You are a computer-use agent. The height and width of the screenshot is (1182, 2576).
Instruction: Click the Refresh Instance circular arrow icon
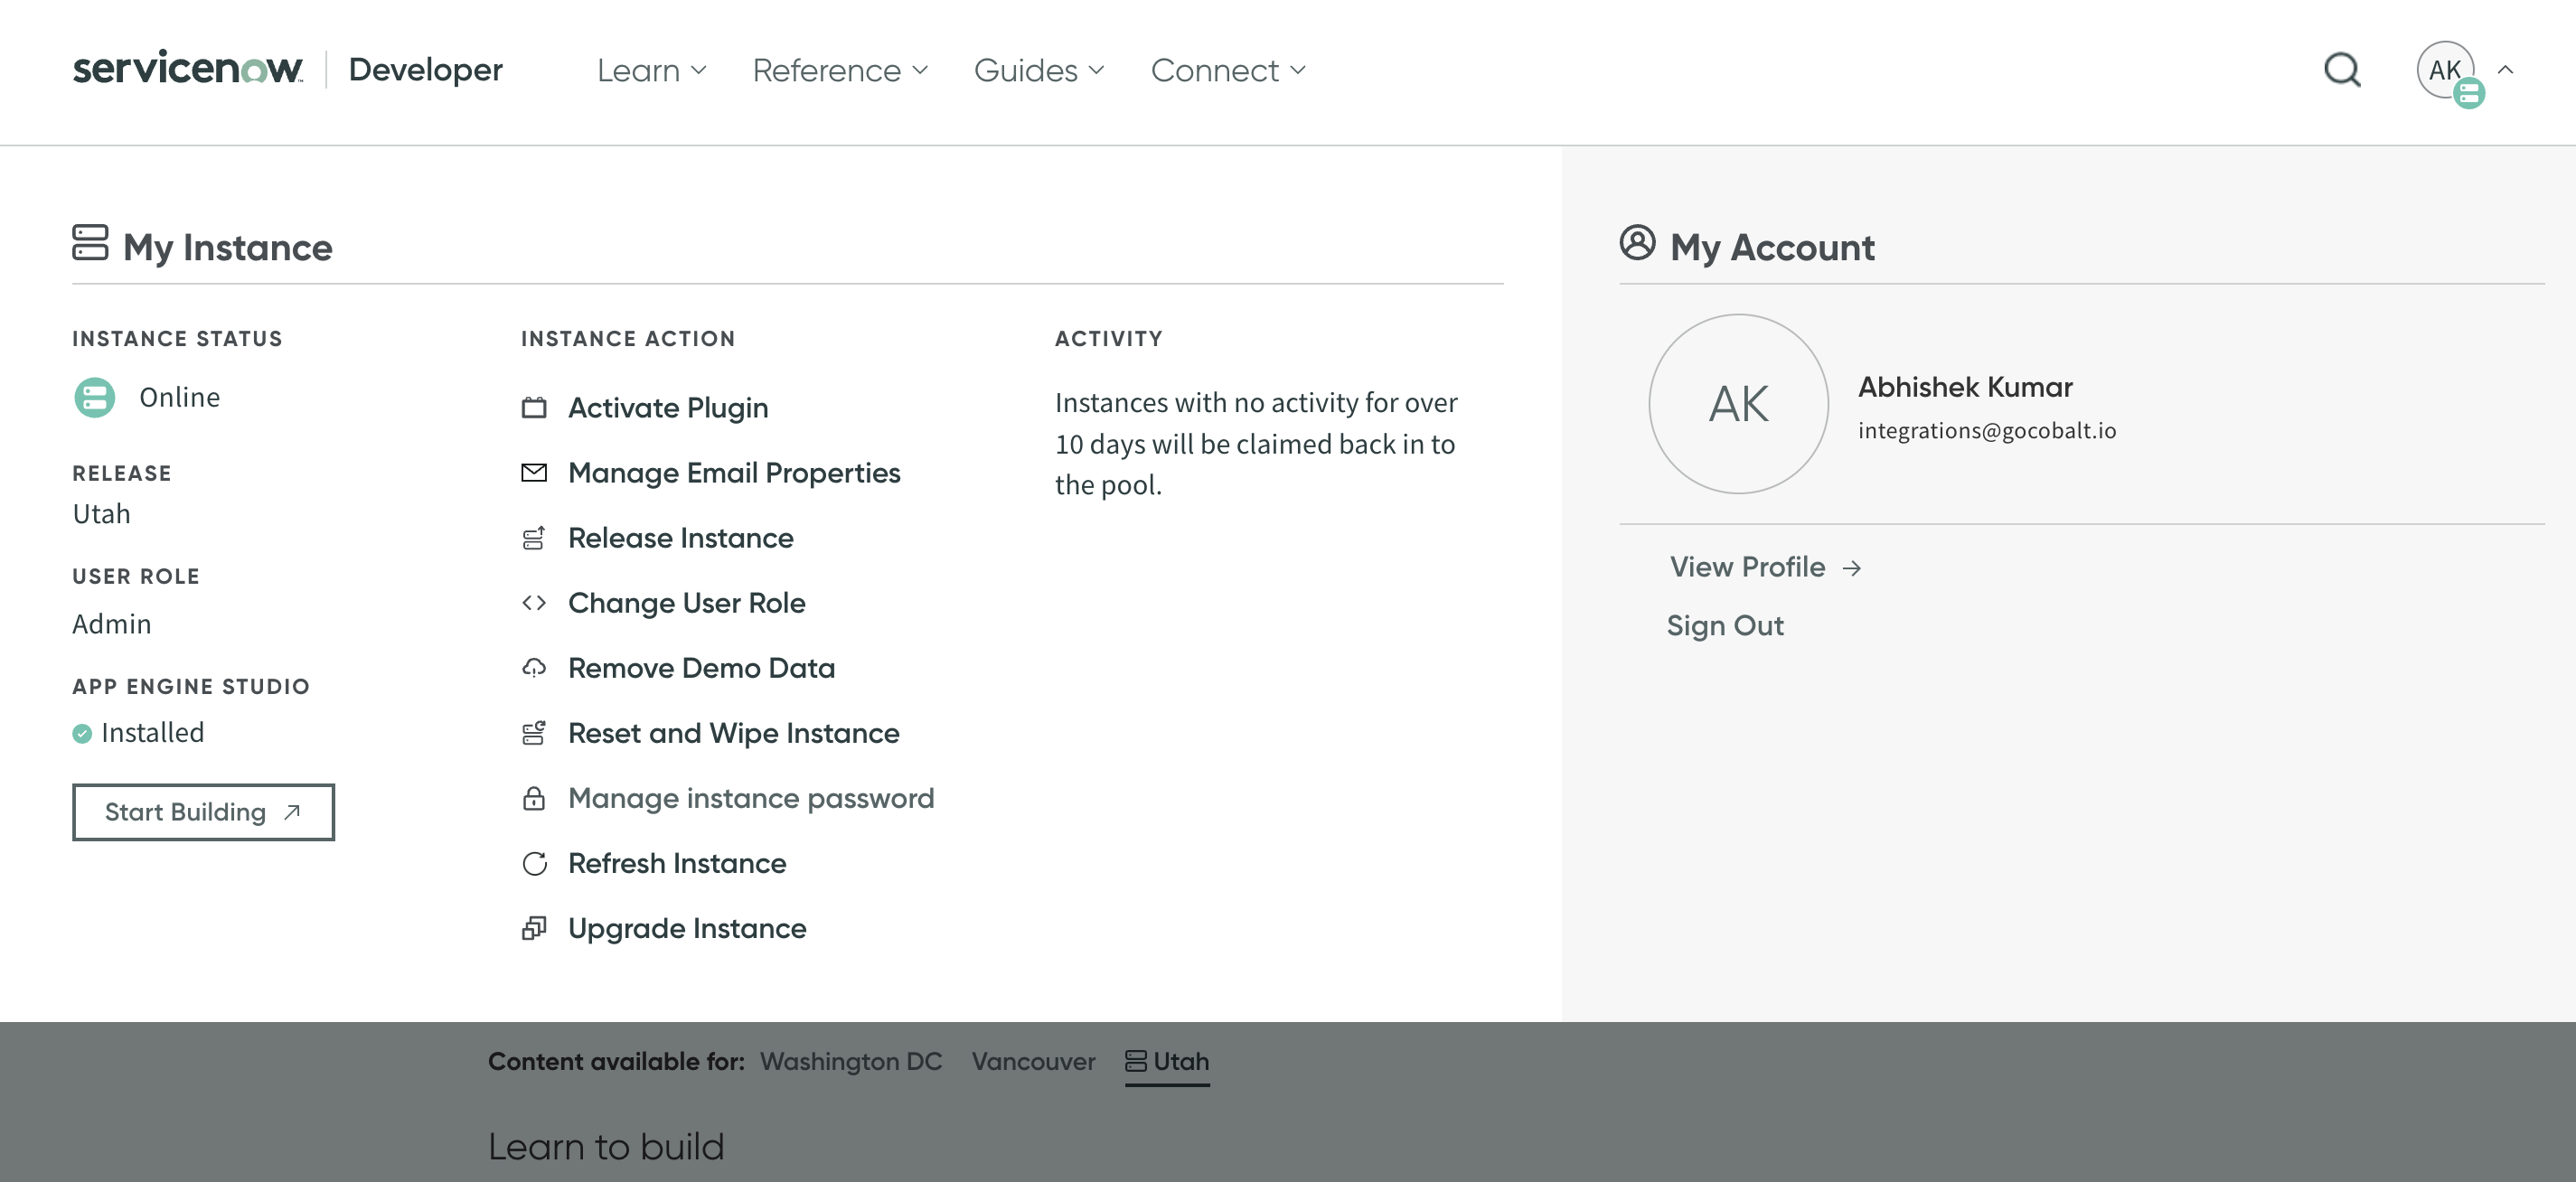pyautogui.click(x=534, y=863)
